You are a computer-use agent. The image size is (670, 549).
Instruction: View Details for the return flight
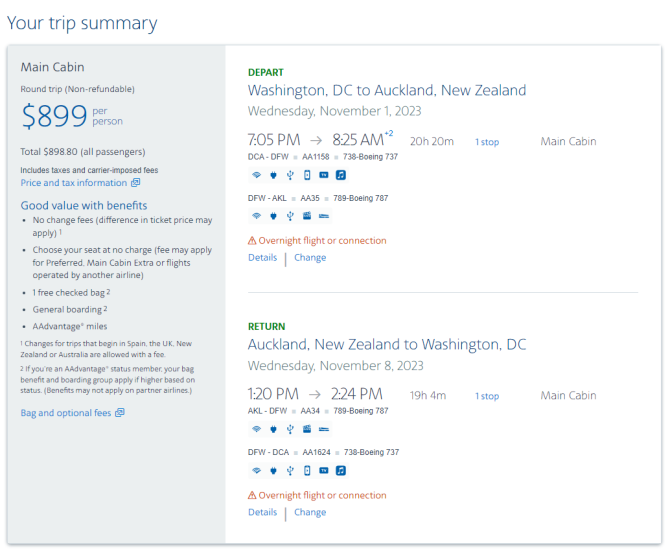tap(262, 512)
